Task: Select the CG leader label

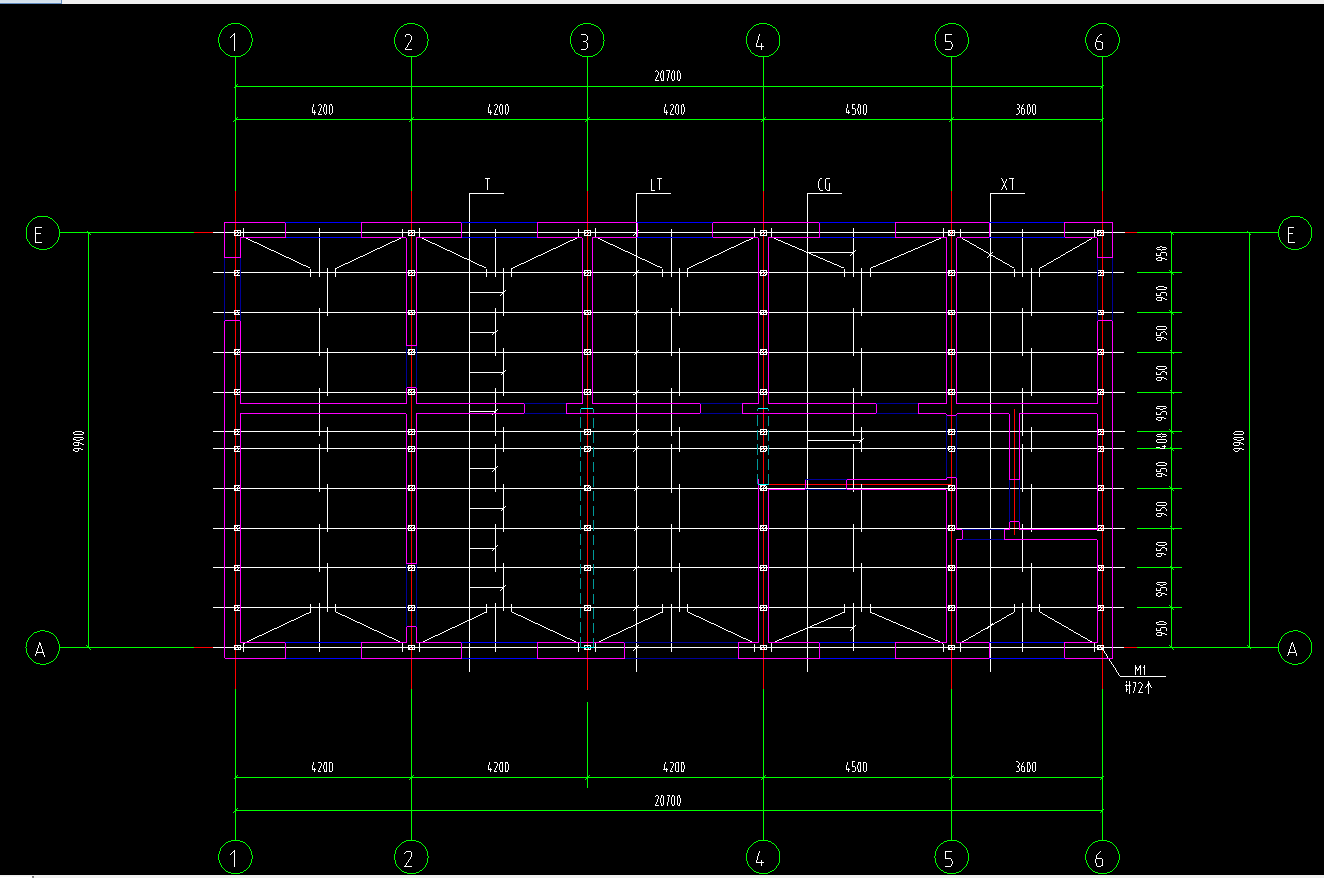Action: [x=824, y=184]
